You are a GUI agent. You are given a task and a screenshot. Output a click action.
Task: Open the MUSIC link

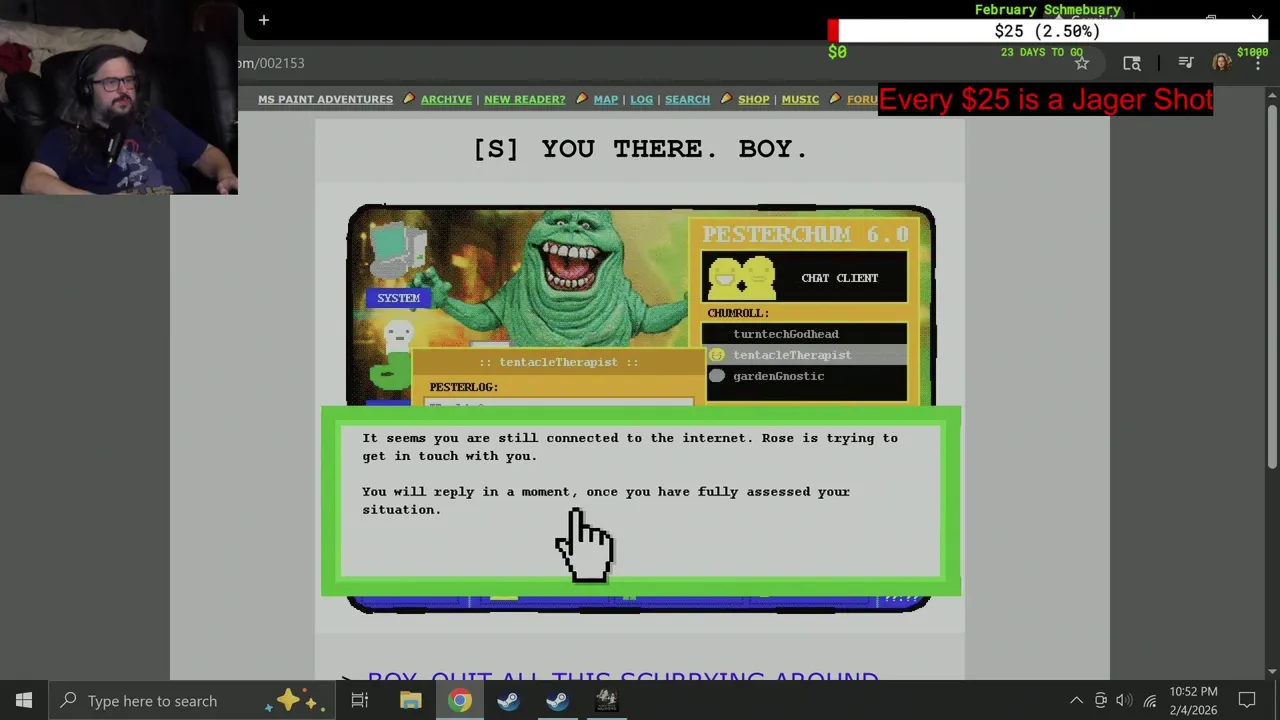800,99
